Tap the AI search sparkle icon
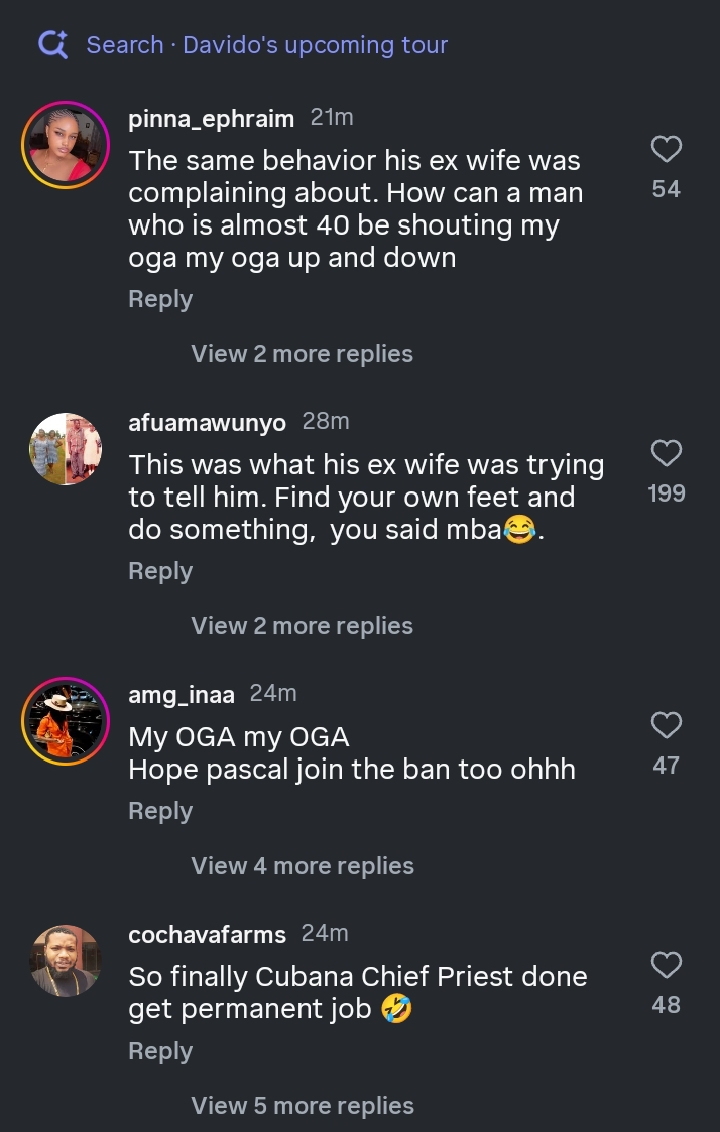Image resolution: width=720 pixels, height=1132 pixels. [53, 44]
